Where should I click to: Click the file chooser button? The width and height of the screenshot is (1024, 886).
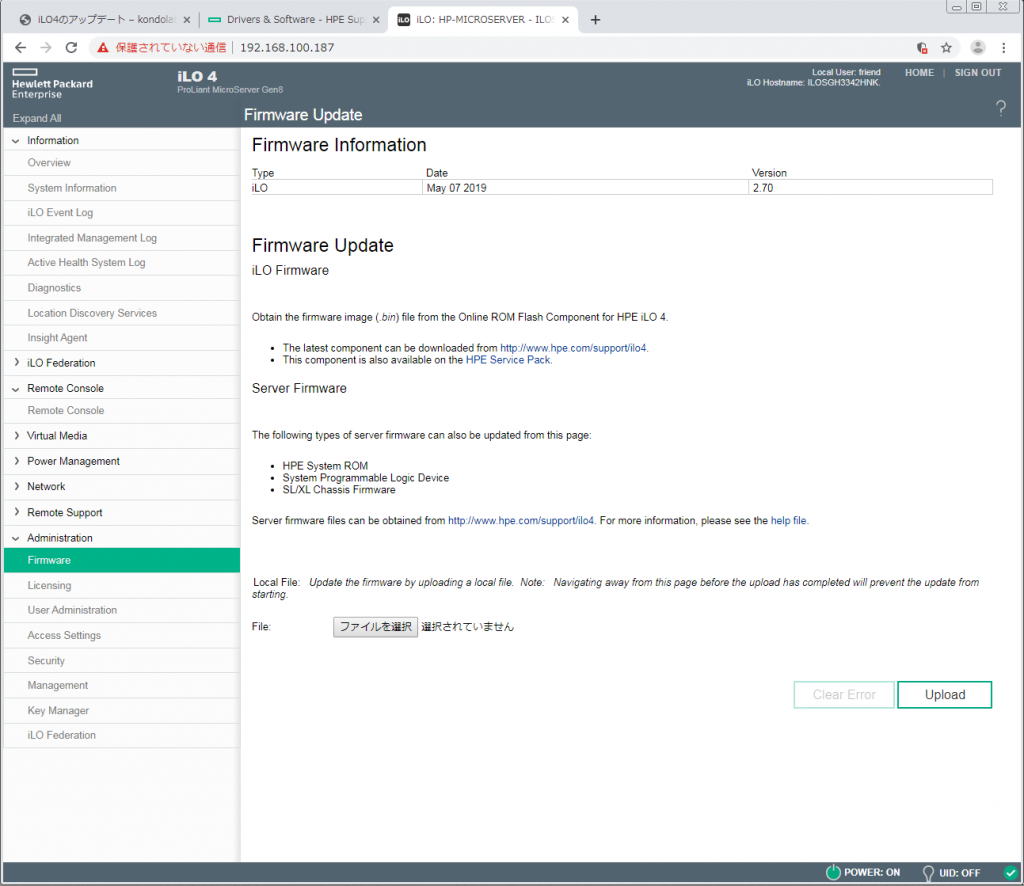pos(375,627)
